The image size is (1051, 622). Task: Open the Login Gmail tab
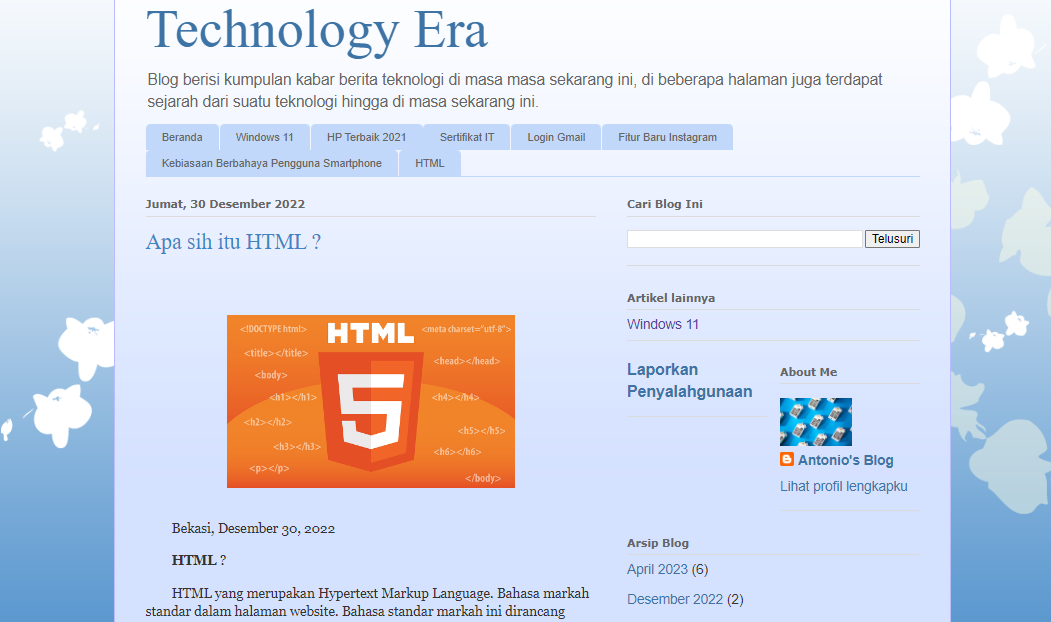coord(556,137)
